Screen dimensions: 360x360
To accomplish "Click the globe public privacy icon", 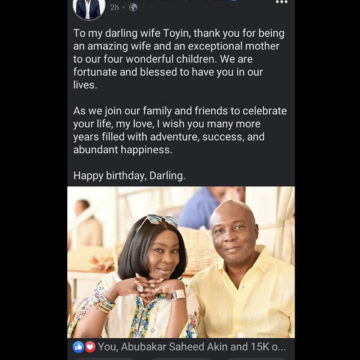I will (x=133, y=7).
